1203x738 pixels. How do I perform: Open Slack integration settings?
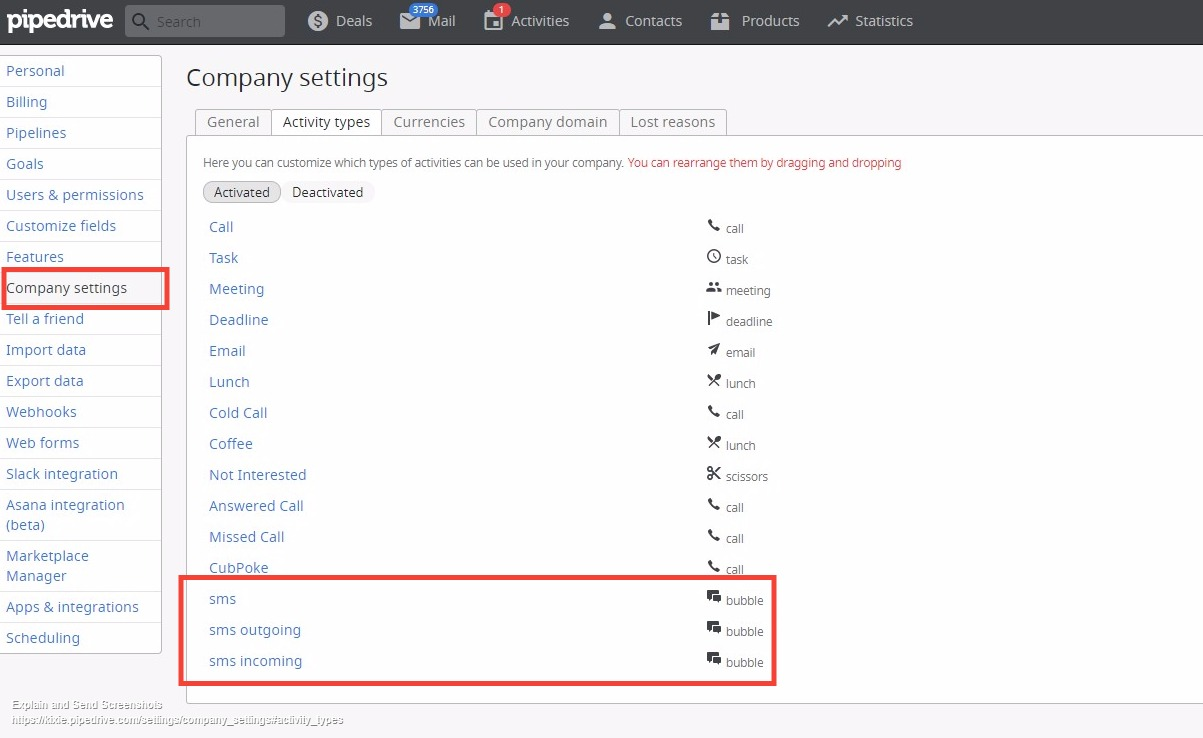click(62, 474)
